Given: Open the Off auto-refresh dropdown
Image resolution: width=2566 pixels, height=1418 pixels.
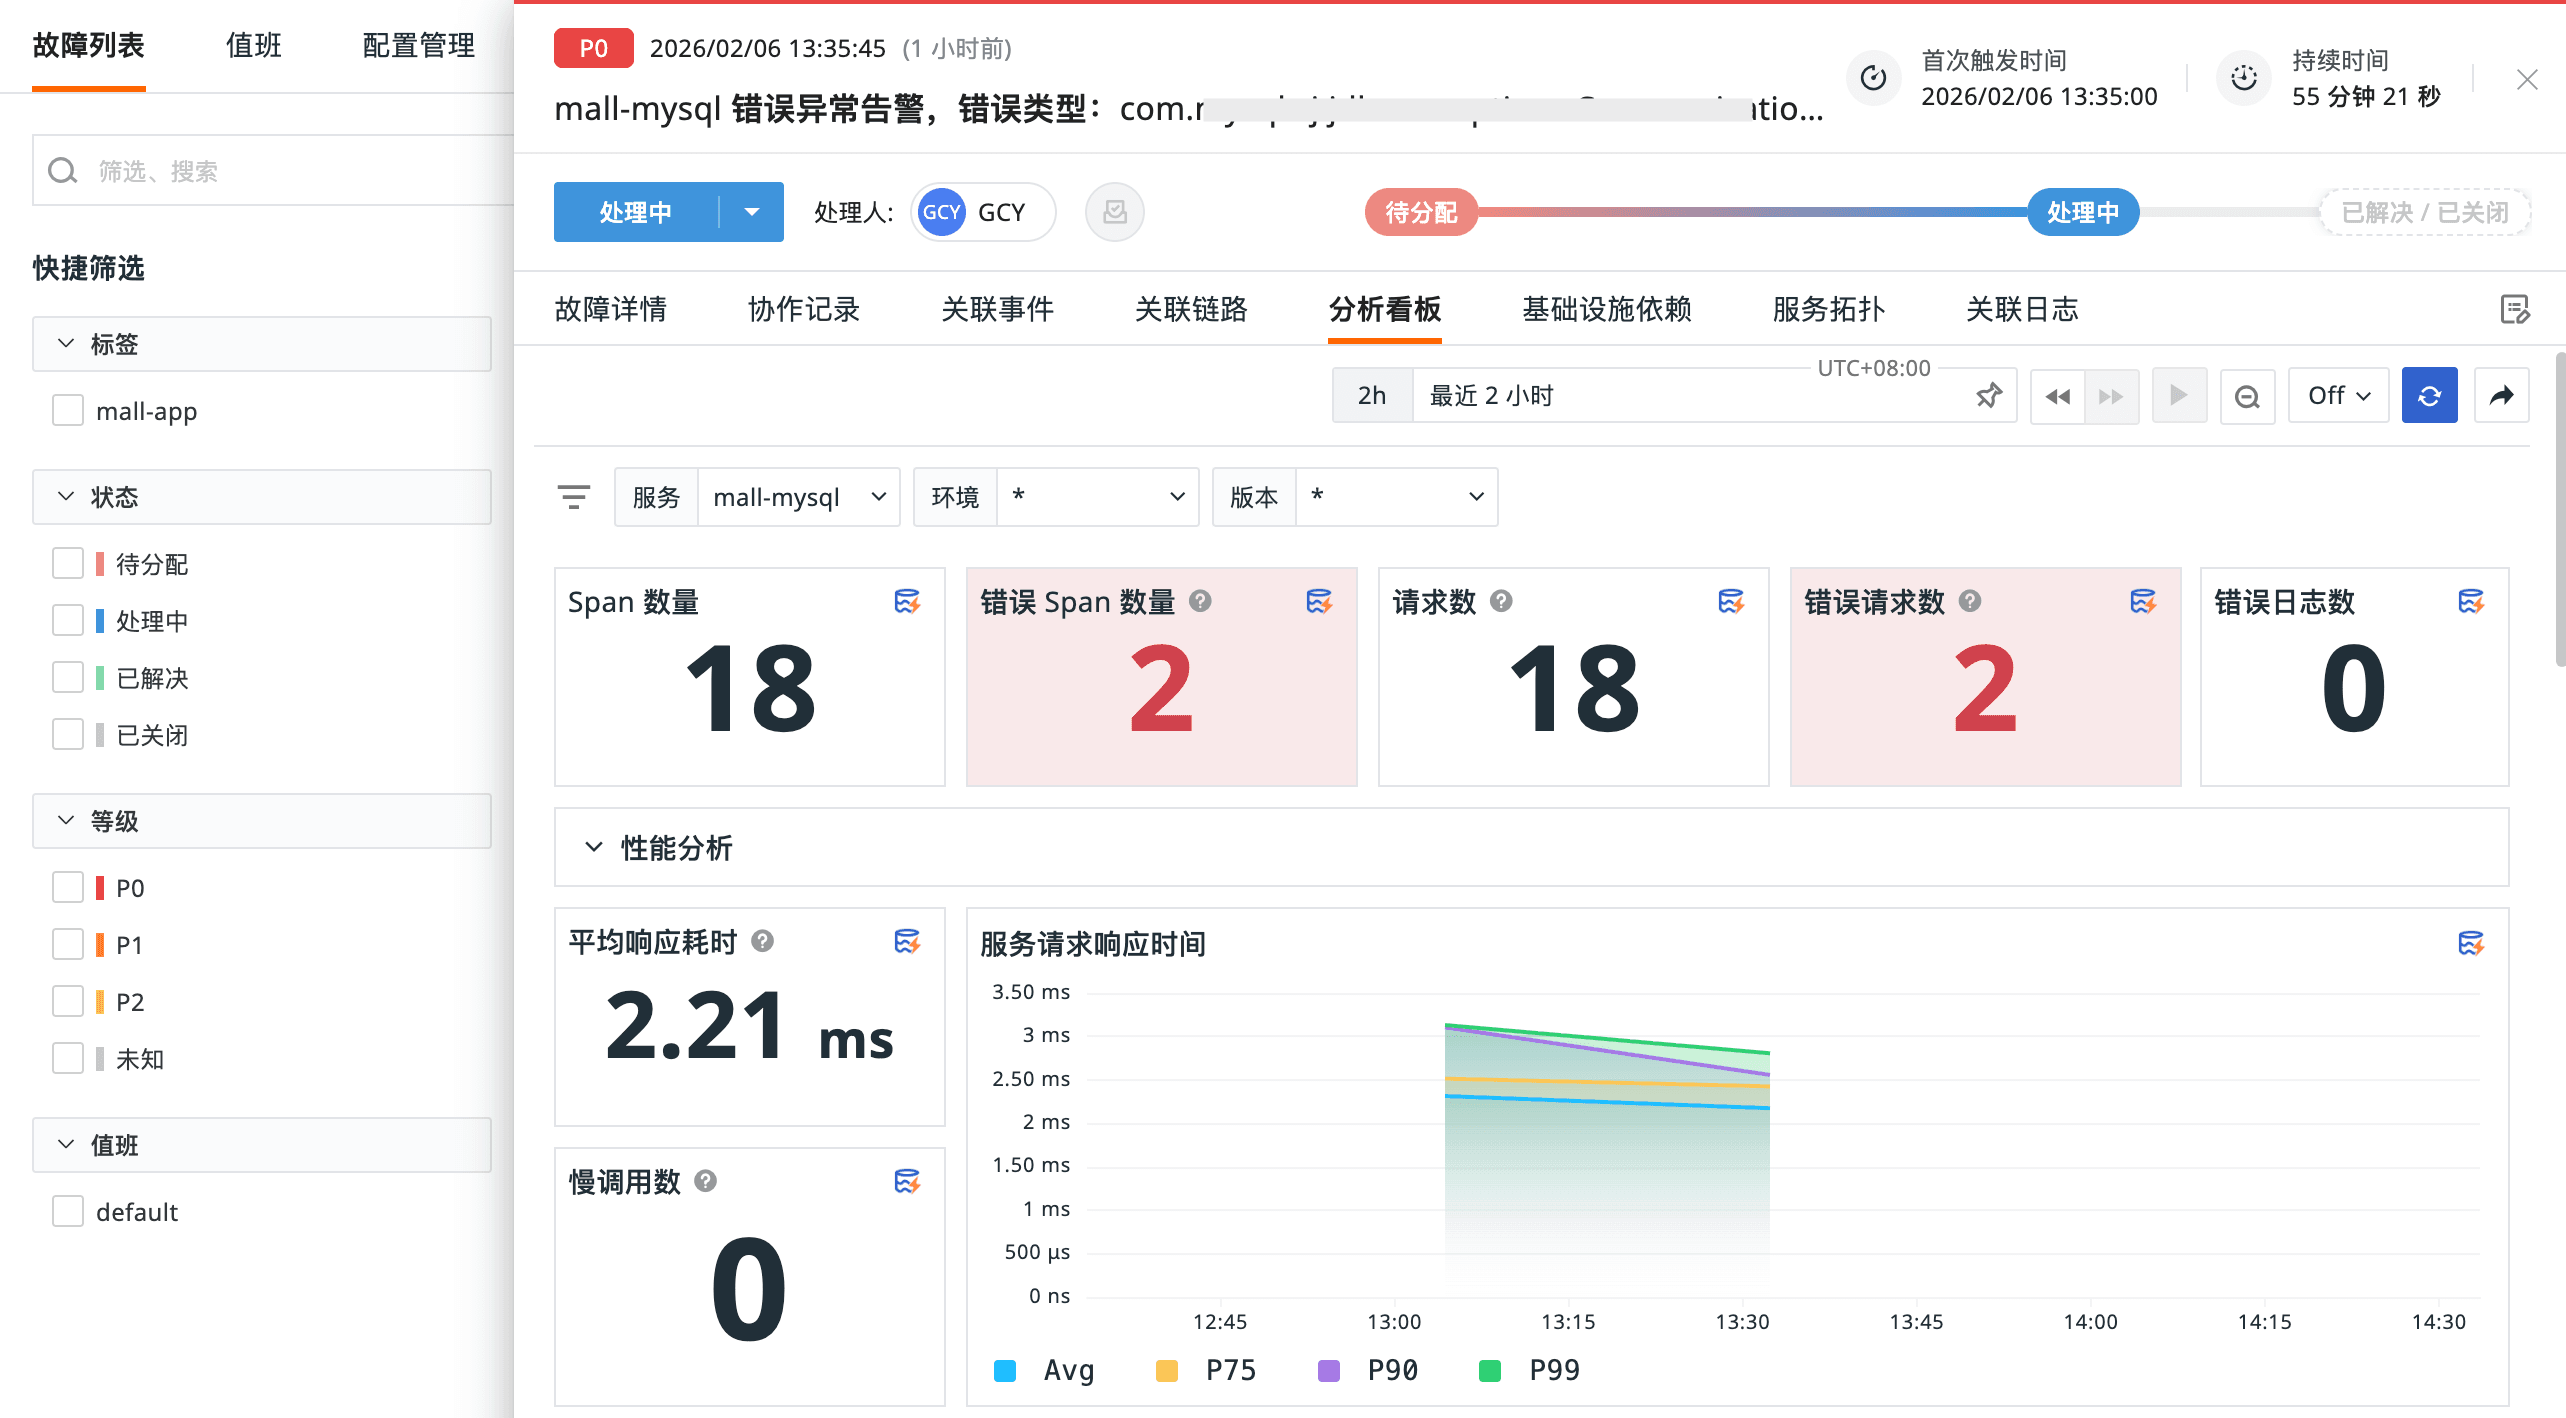Looking at the screenshot, I should 2338,396.
